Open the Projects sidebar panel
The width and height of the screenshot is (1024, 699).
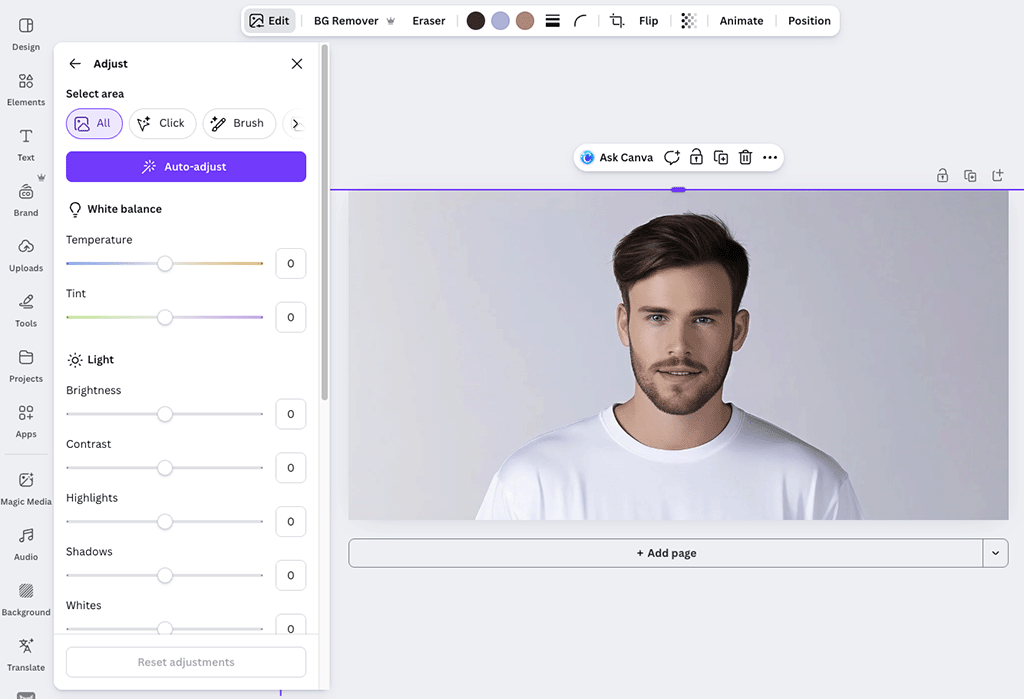pyautogui.click(x=26, y=366)
